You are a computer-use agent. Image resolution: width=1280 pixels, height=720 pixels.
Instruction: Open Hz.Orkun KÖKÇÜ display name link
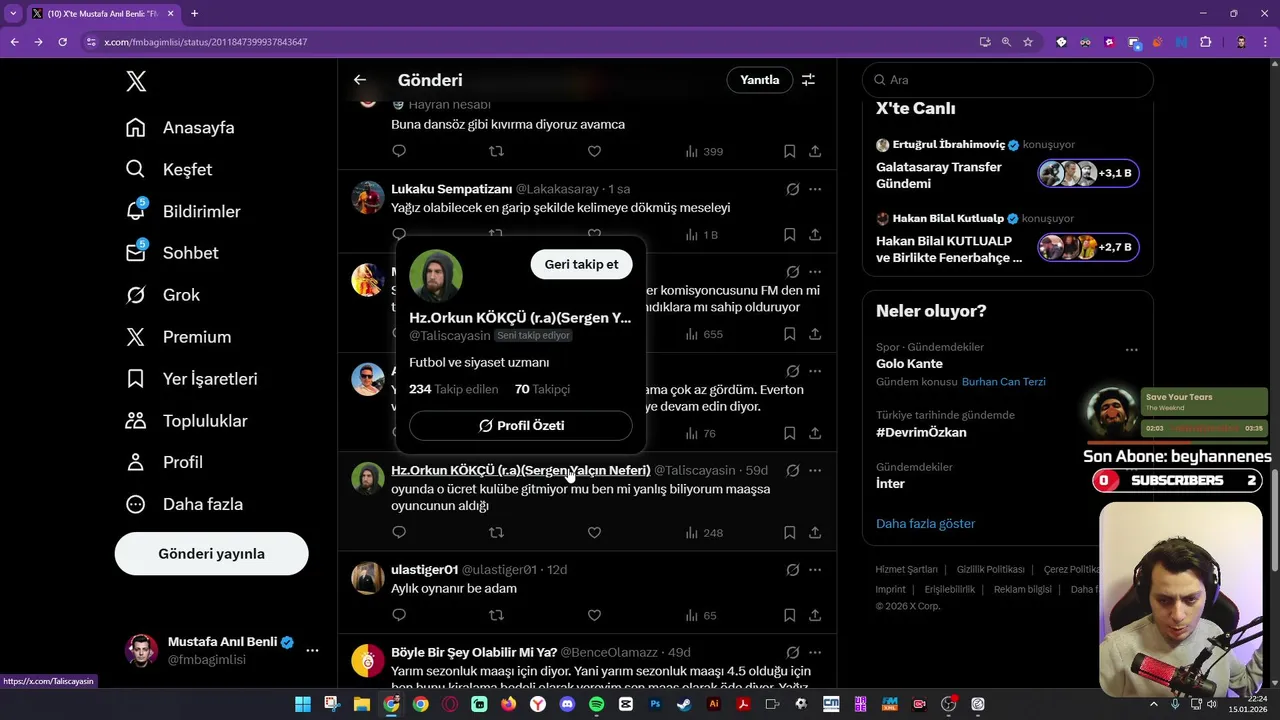[x=520, y=470]
